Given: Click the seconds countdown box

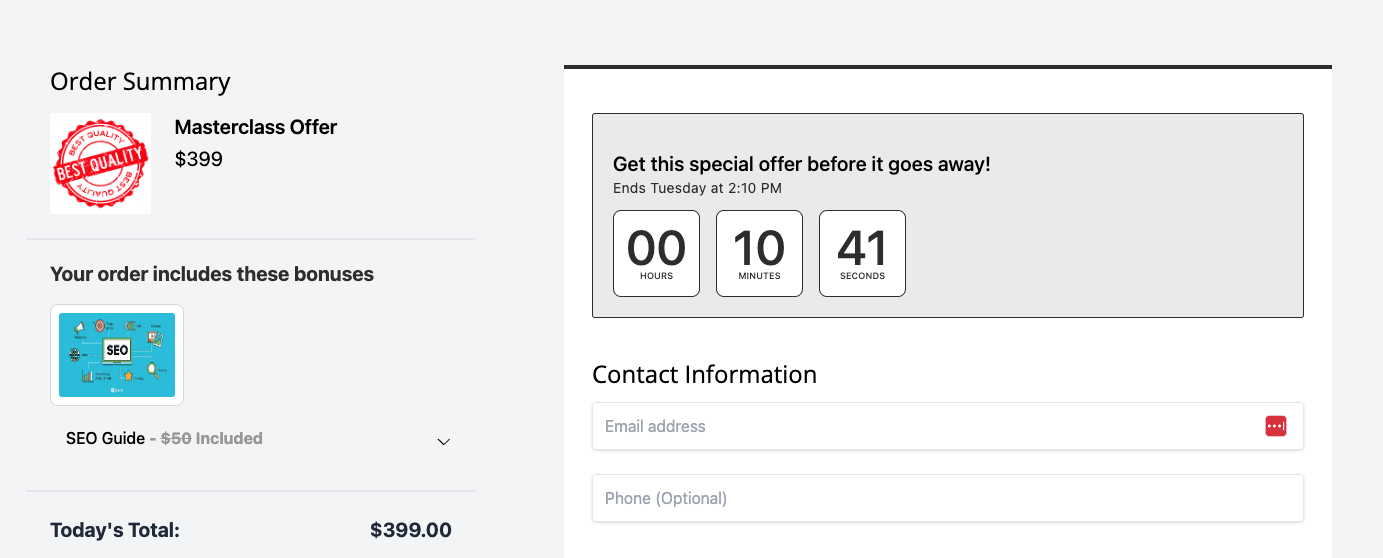Looking at the screenshot, I should click(862, 253).
